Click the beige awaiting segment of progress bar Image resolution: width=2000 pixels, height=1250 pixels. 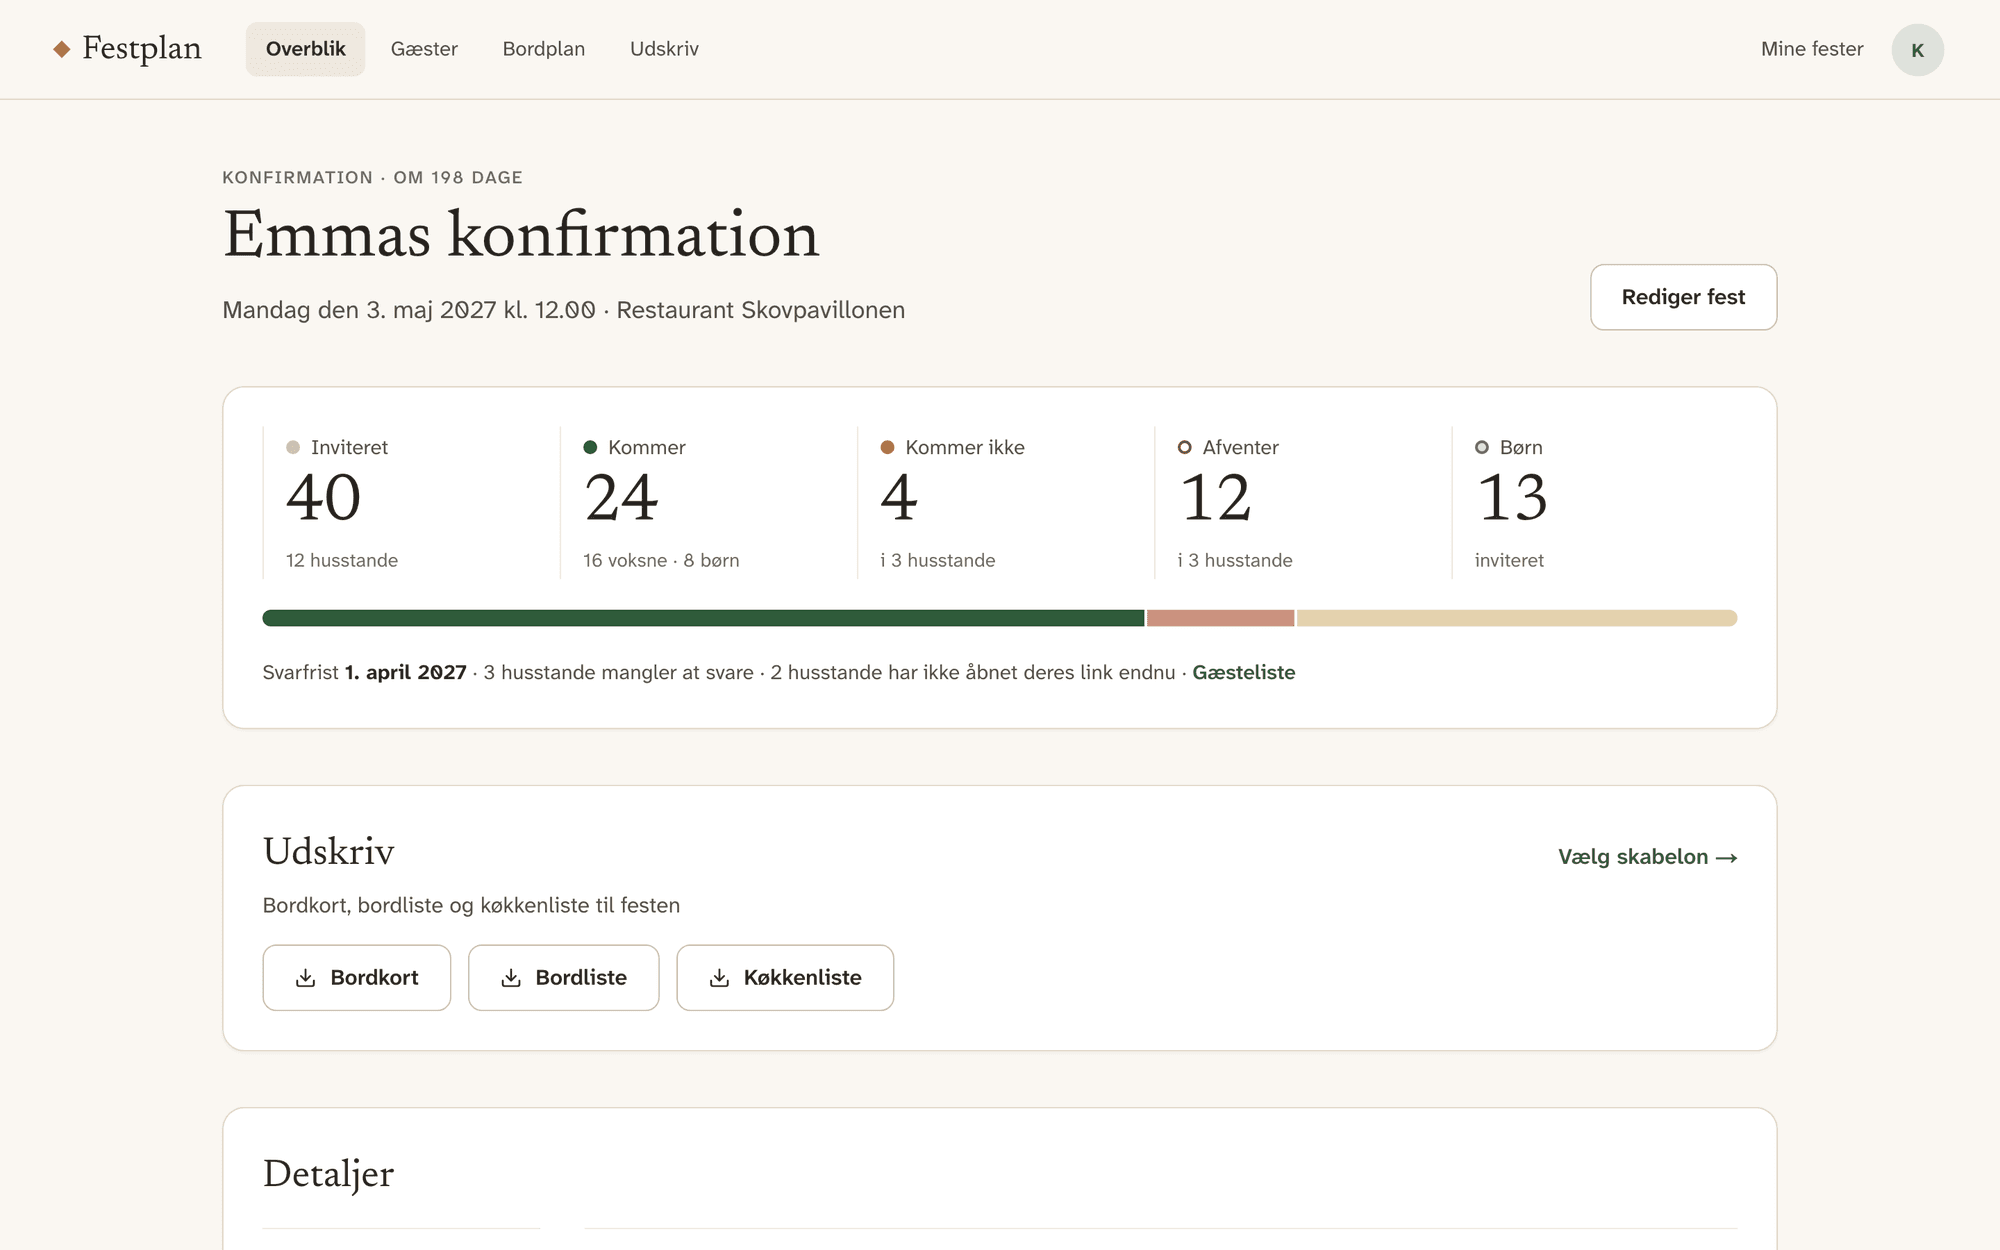[1517, 618]
